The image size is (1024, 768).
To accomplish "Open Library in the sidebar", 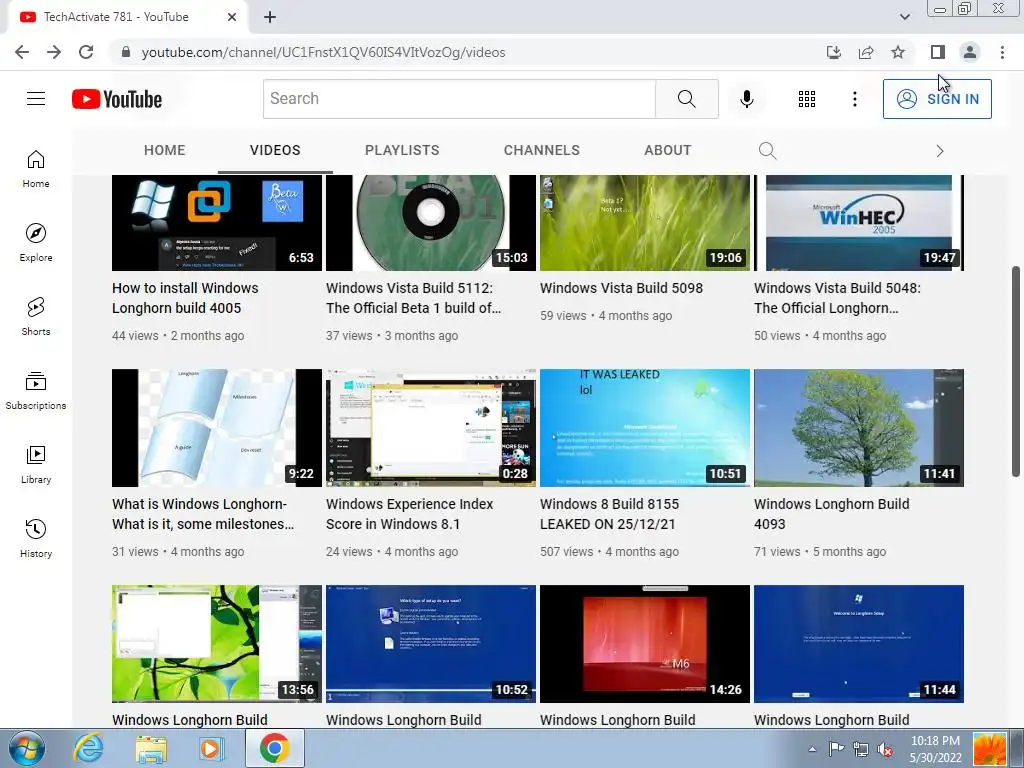I will coord(36,464).
